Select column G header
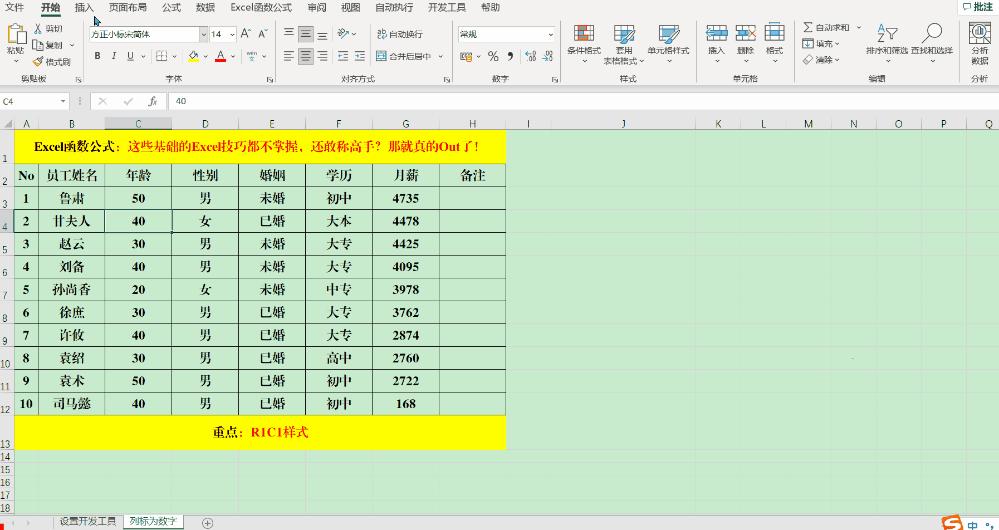This screenshot has height=530, width=999. tap(406, 124)
